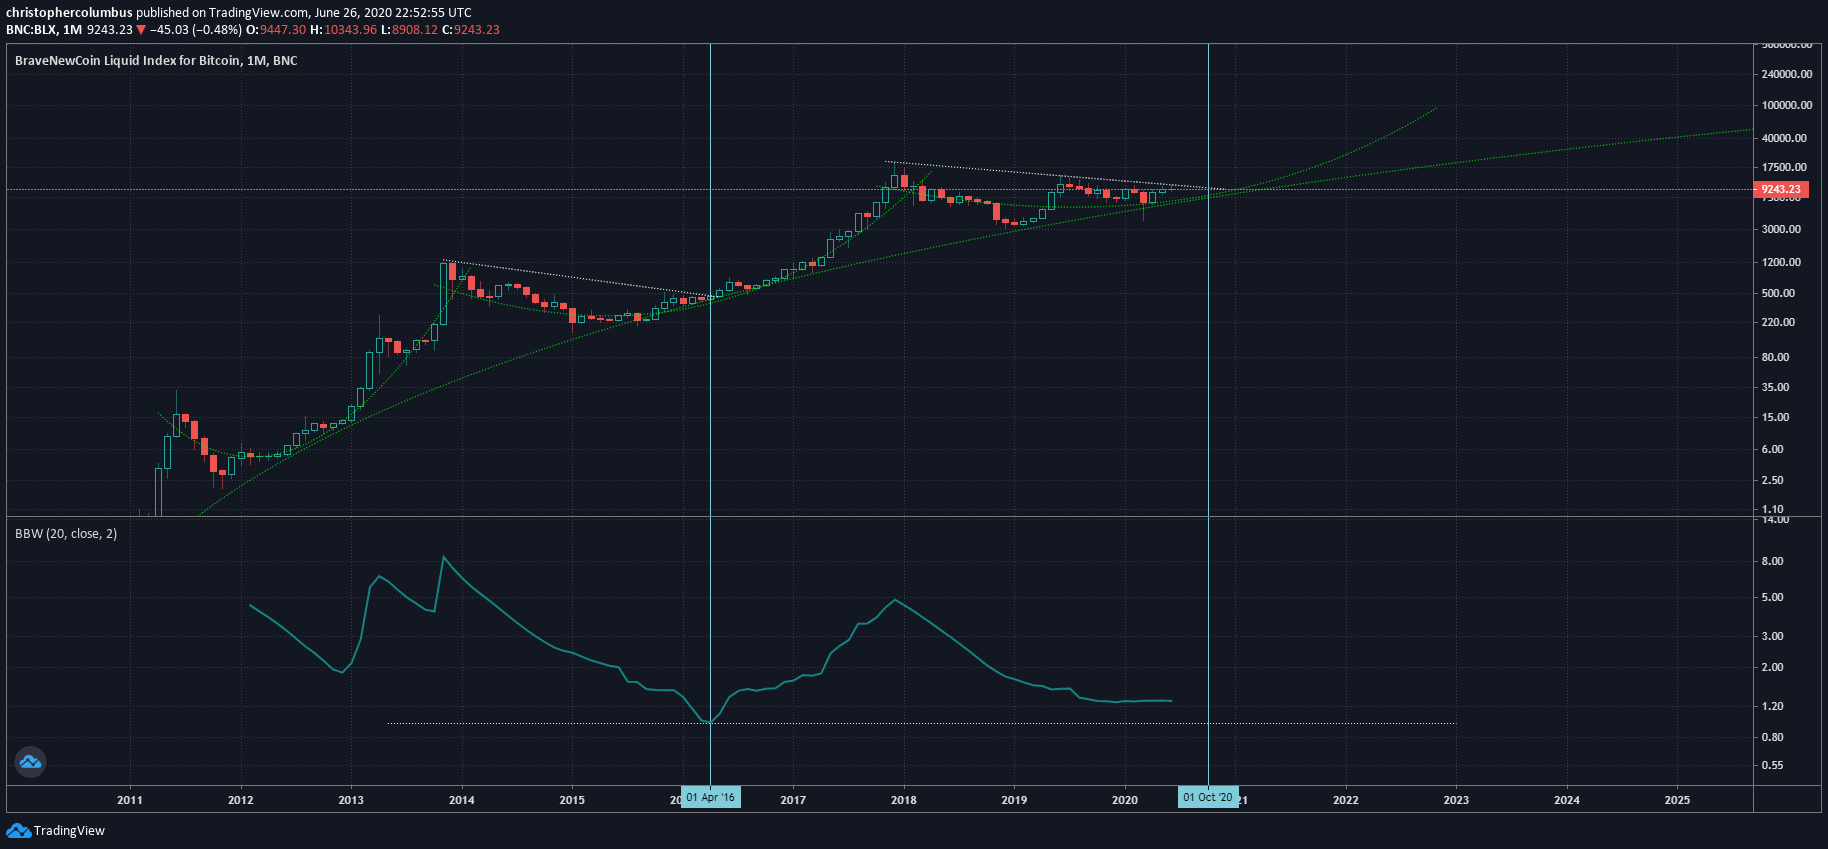Click the 01 Oct '20 date marker

(1208, 797)
